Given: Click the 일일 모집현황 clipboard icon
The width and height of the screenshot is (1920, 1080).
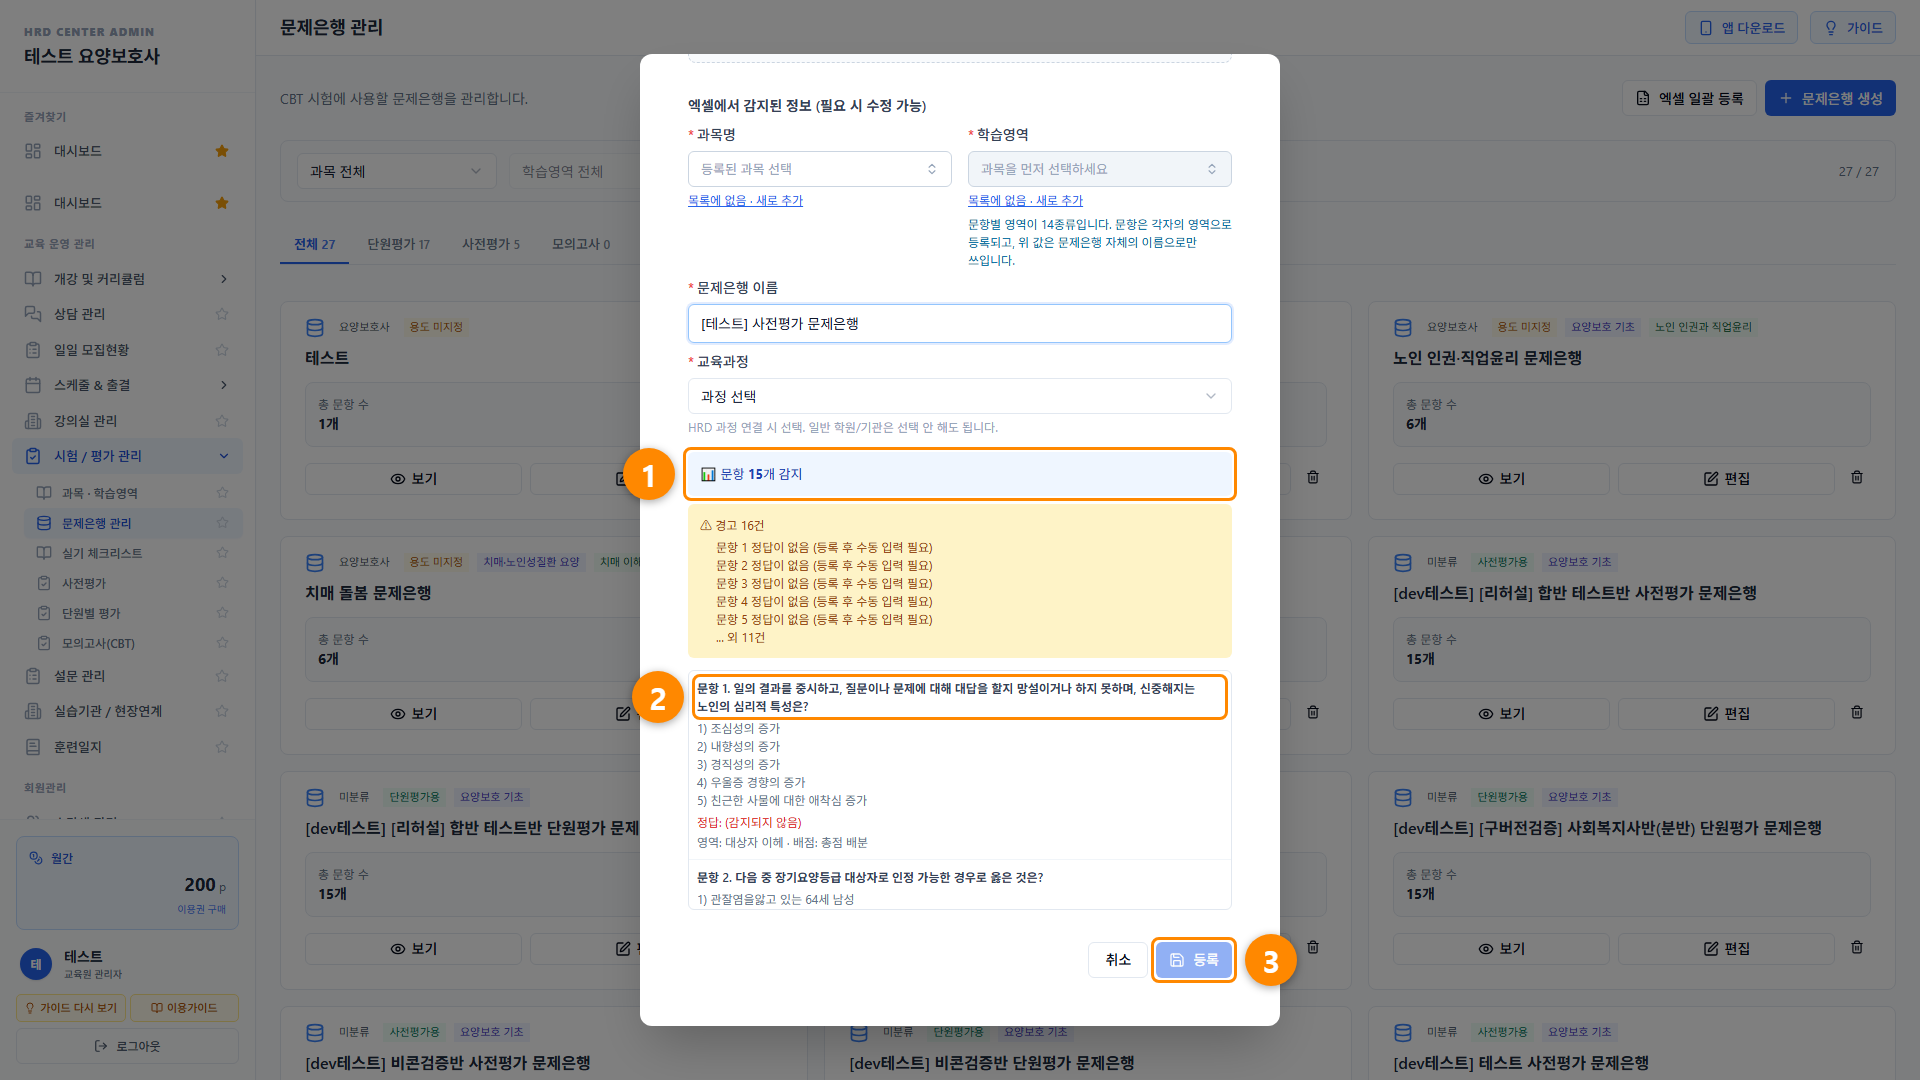Looking at the screenshot, I should coord(33,350).
